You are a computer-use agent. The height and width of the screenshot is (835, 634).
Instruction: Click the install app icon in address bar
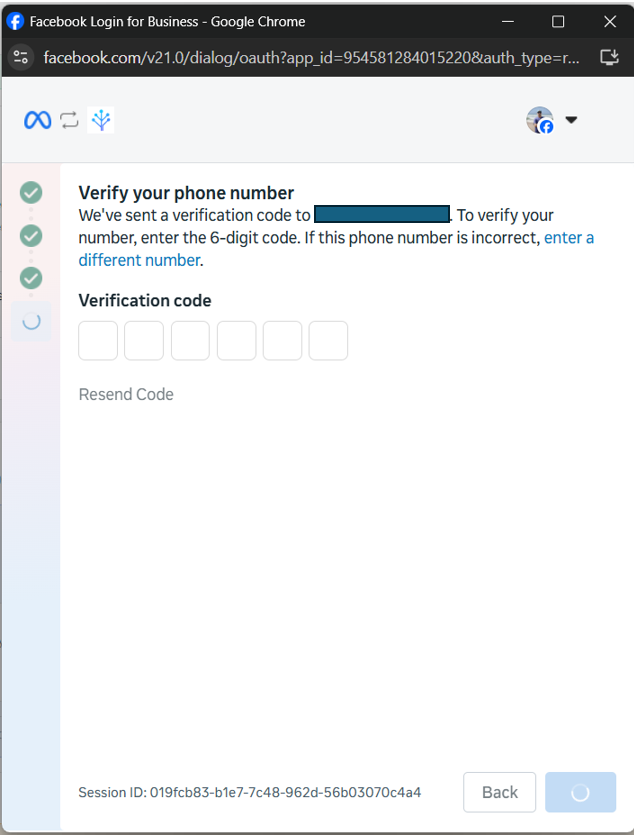[x=610, y=57]
